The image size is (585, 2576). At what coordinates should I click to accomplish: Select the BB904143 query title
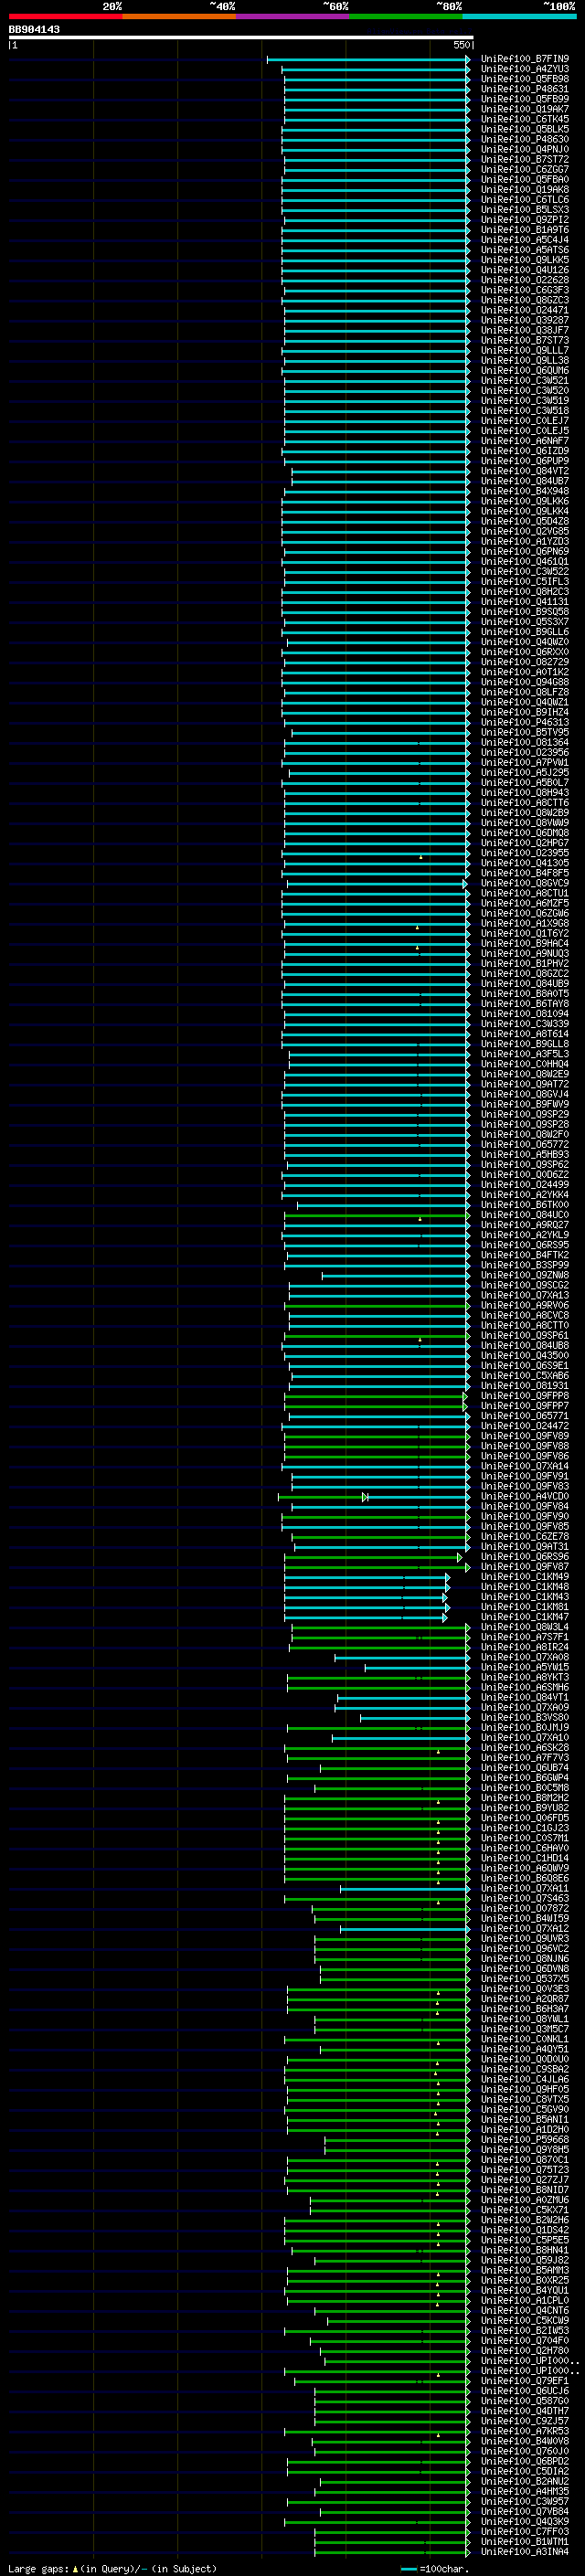point(34,29)
